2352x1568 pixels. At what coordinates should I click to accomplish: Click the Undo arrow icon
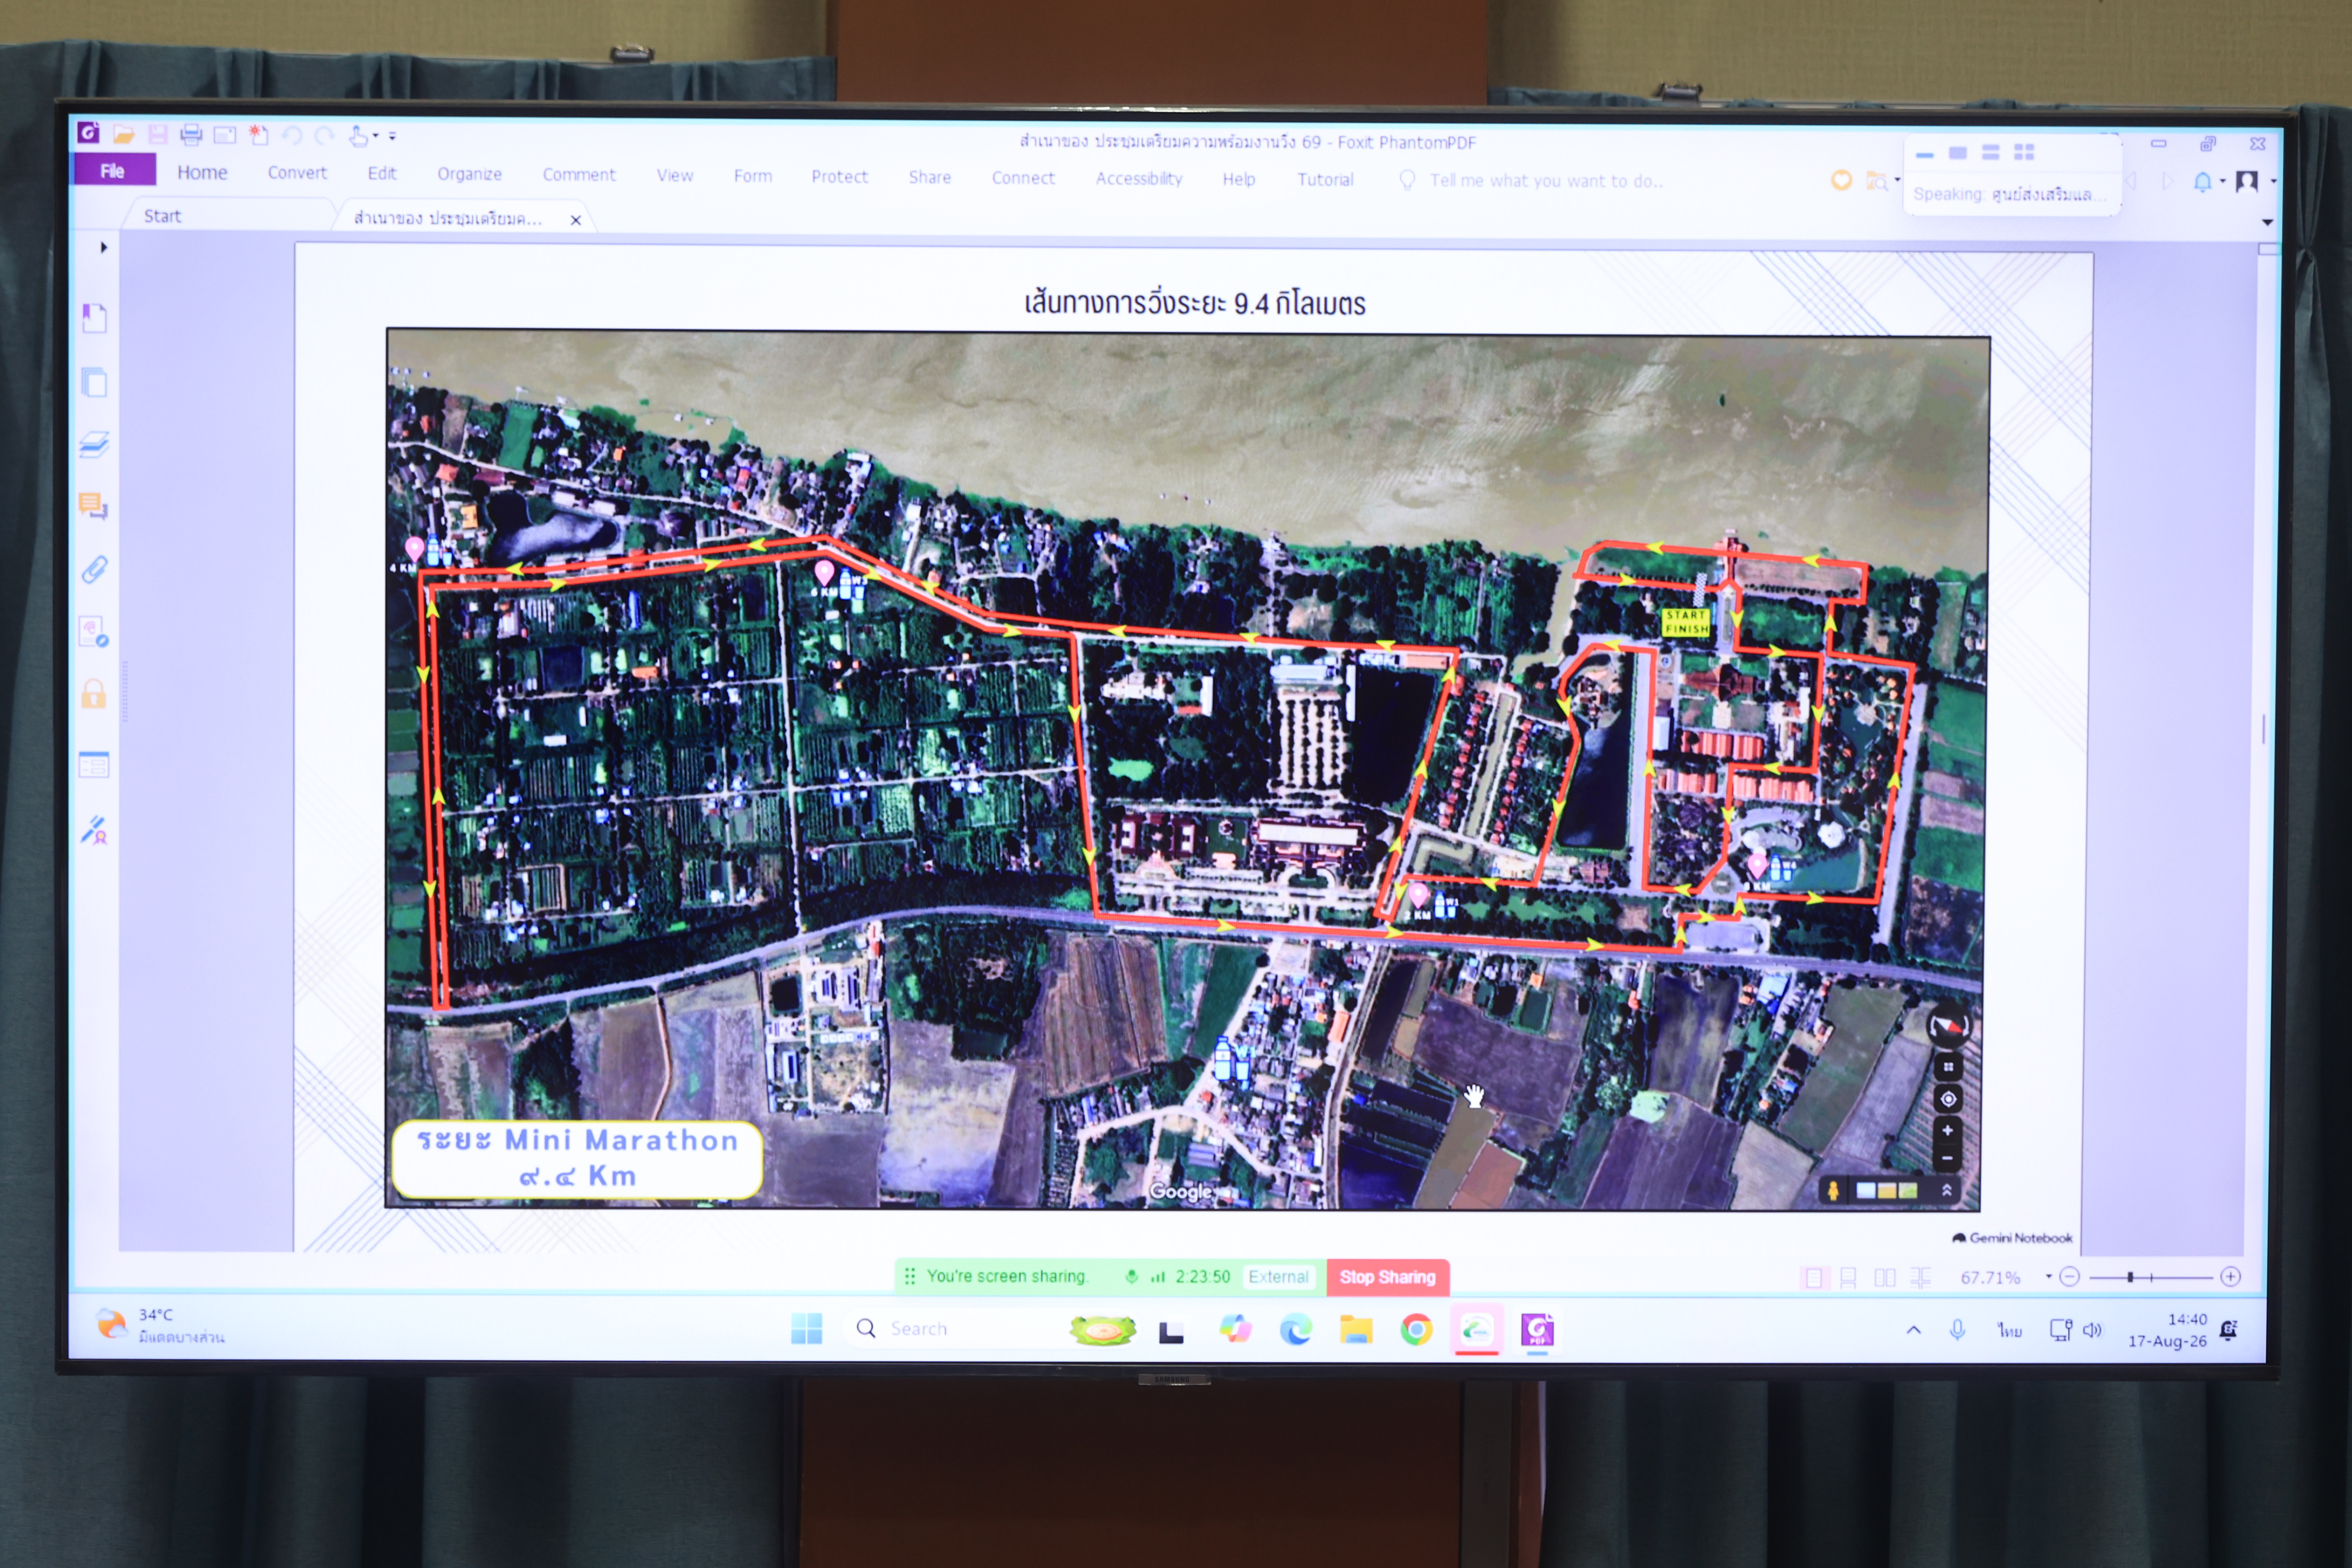(292, 135)
